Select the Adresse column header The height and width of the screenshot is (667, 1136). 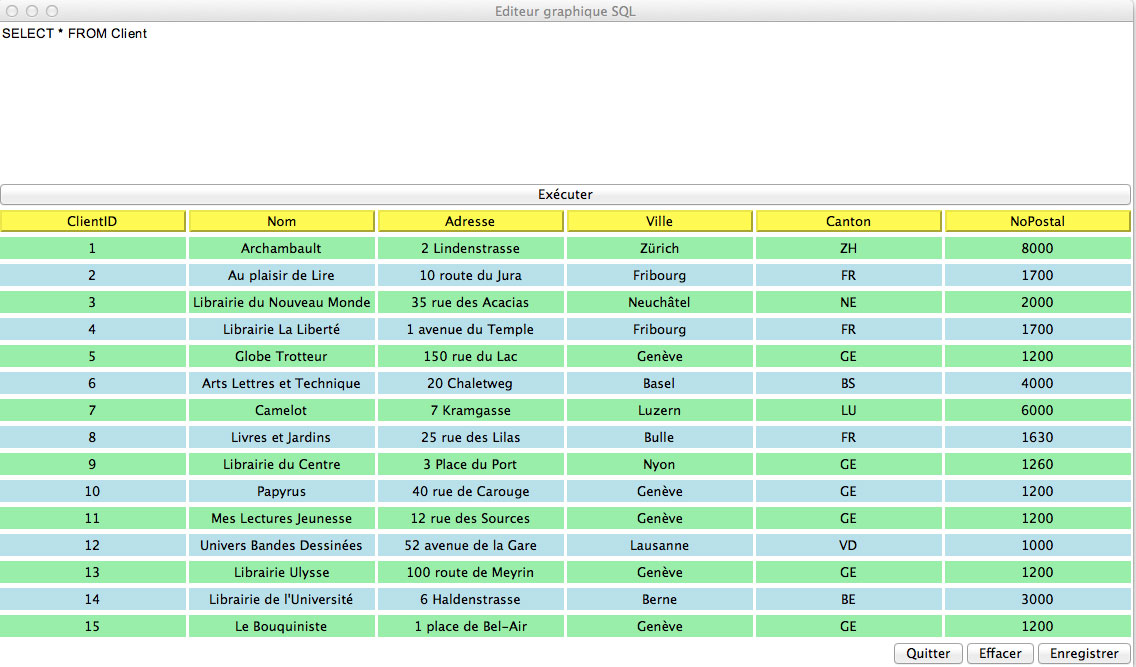tap(470, 221)
